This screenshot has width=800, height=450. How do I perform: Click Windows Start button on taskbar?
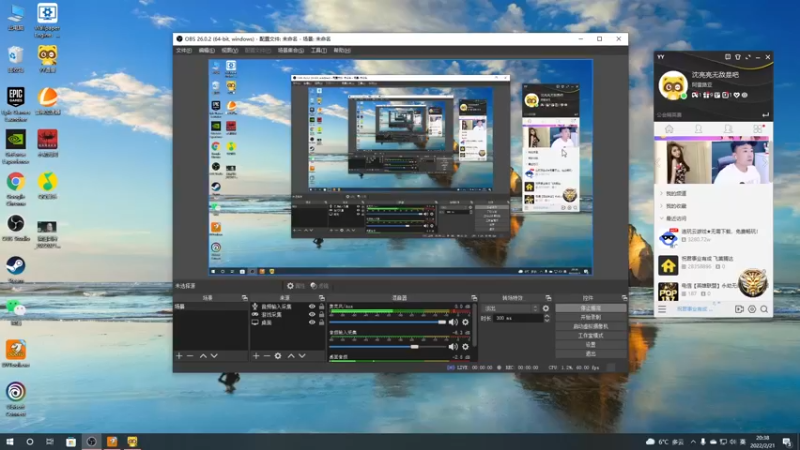pos(10,442)
